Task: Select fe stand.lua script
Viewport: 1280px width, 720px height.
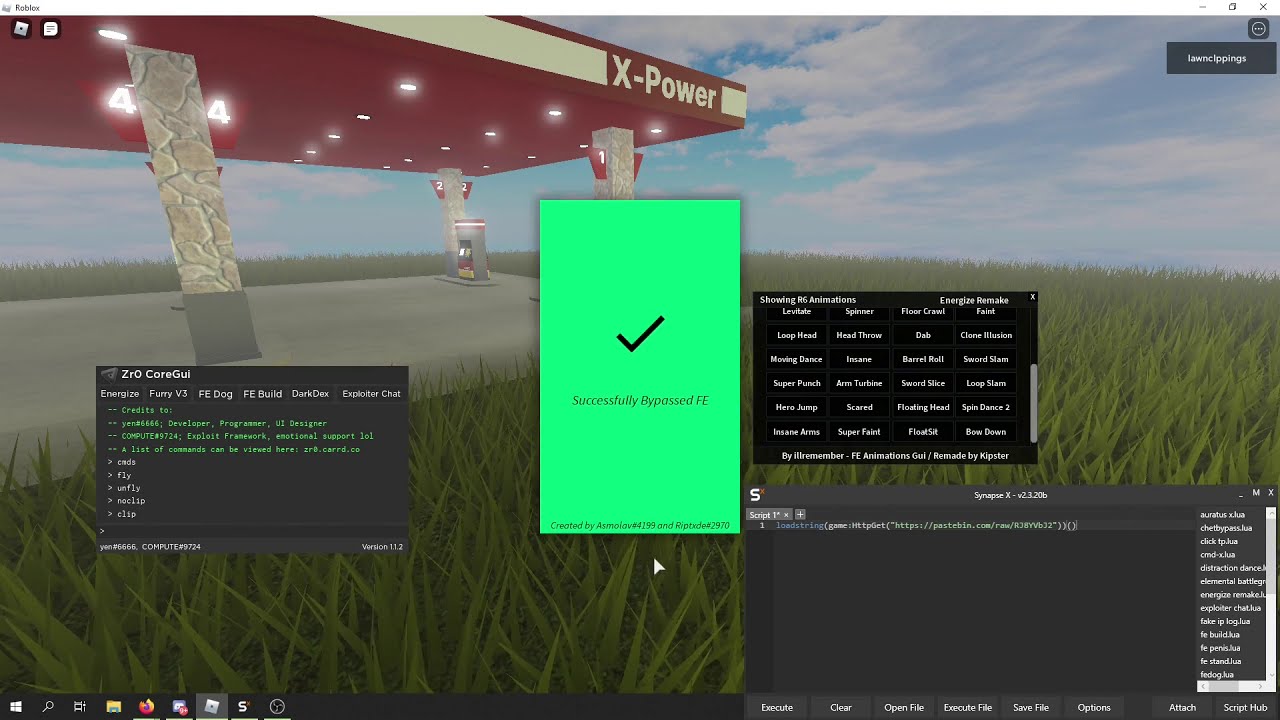Action: coord(1221,661)
